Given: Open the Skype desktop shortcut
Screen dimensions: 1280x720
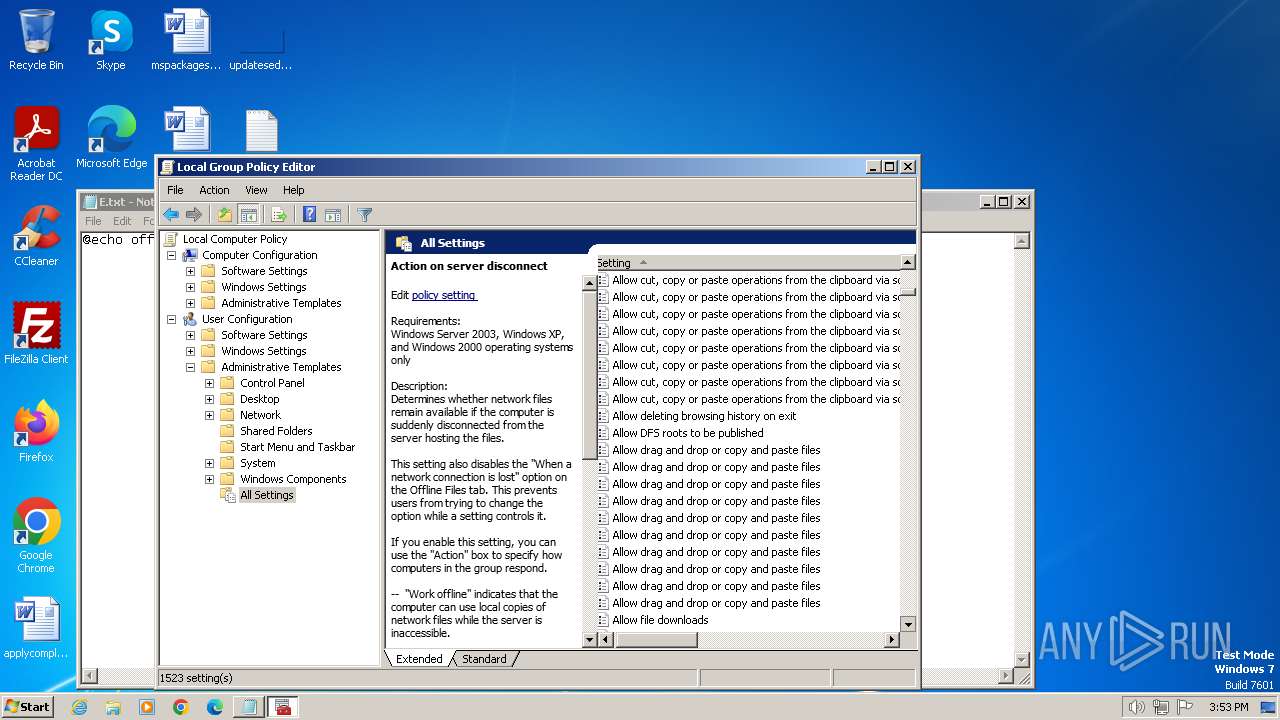Looking at the screenshot, I should [x=110, y=40].
